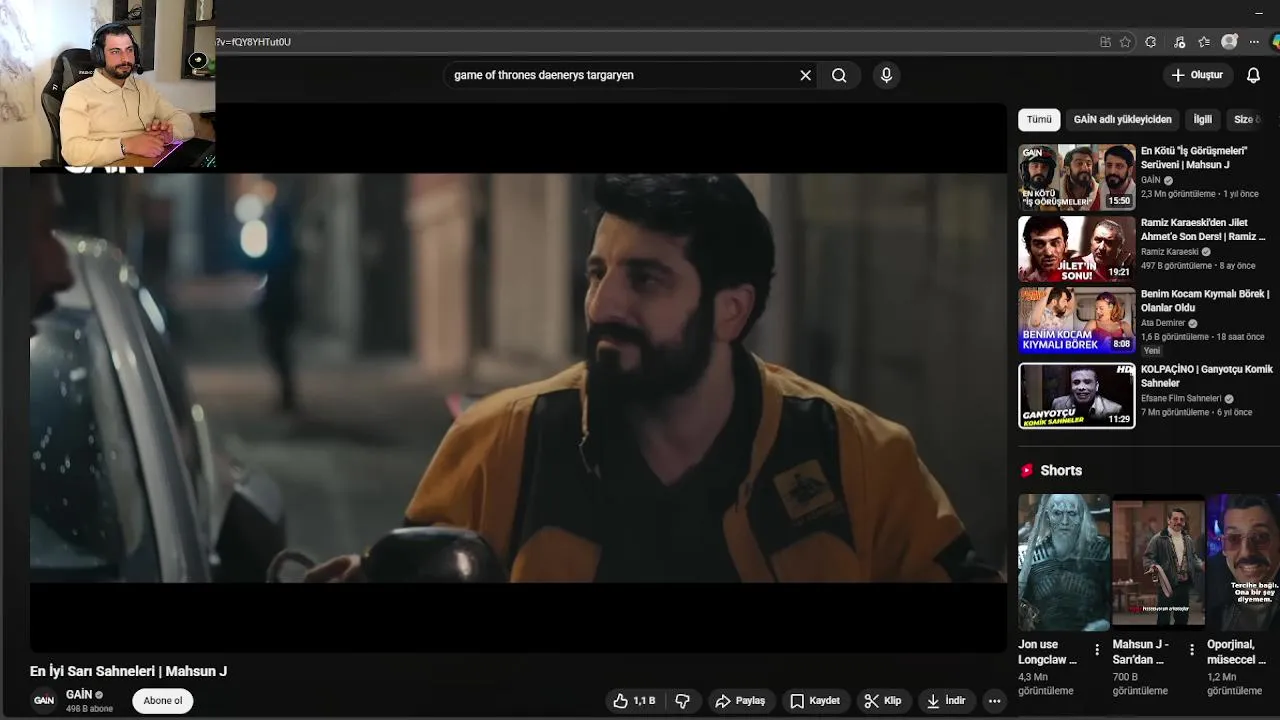Open GAİN channel avatar

(x=44, y=701)
